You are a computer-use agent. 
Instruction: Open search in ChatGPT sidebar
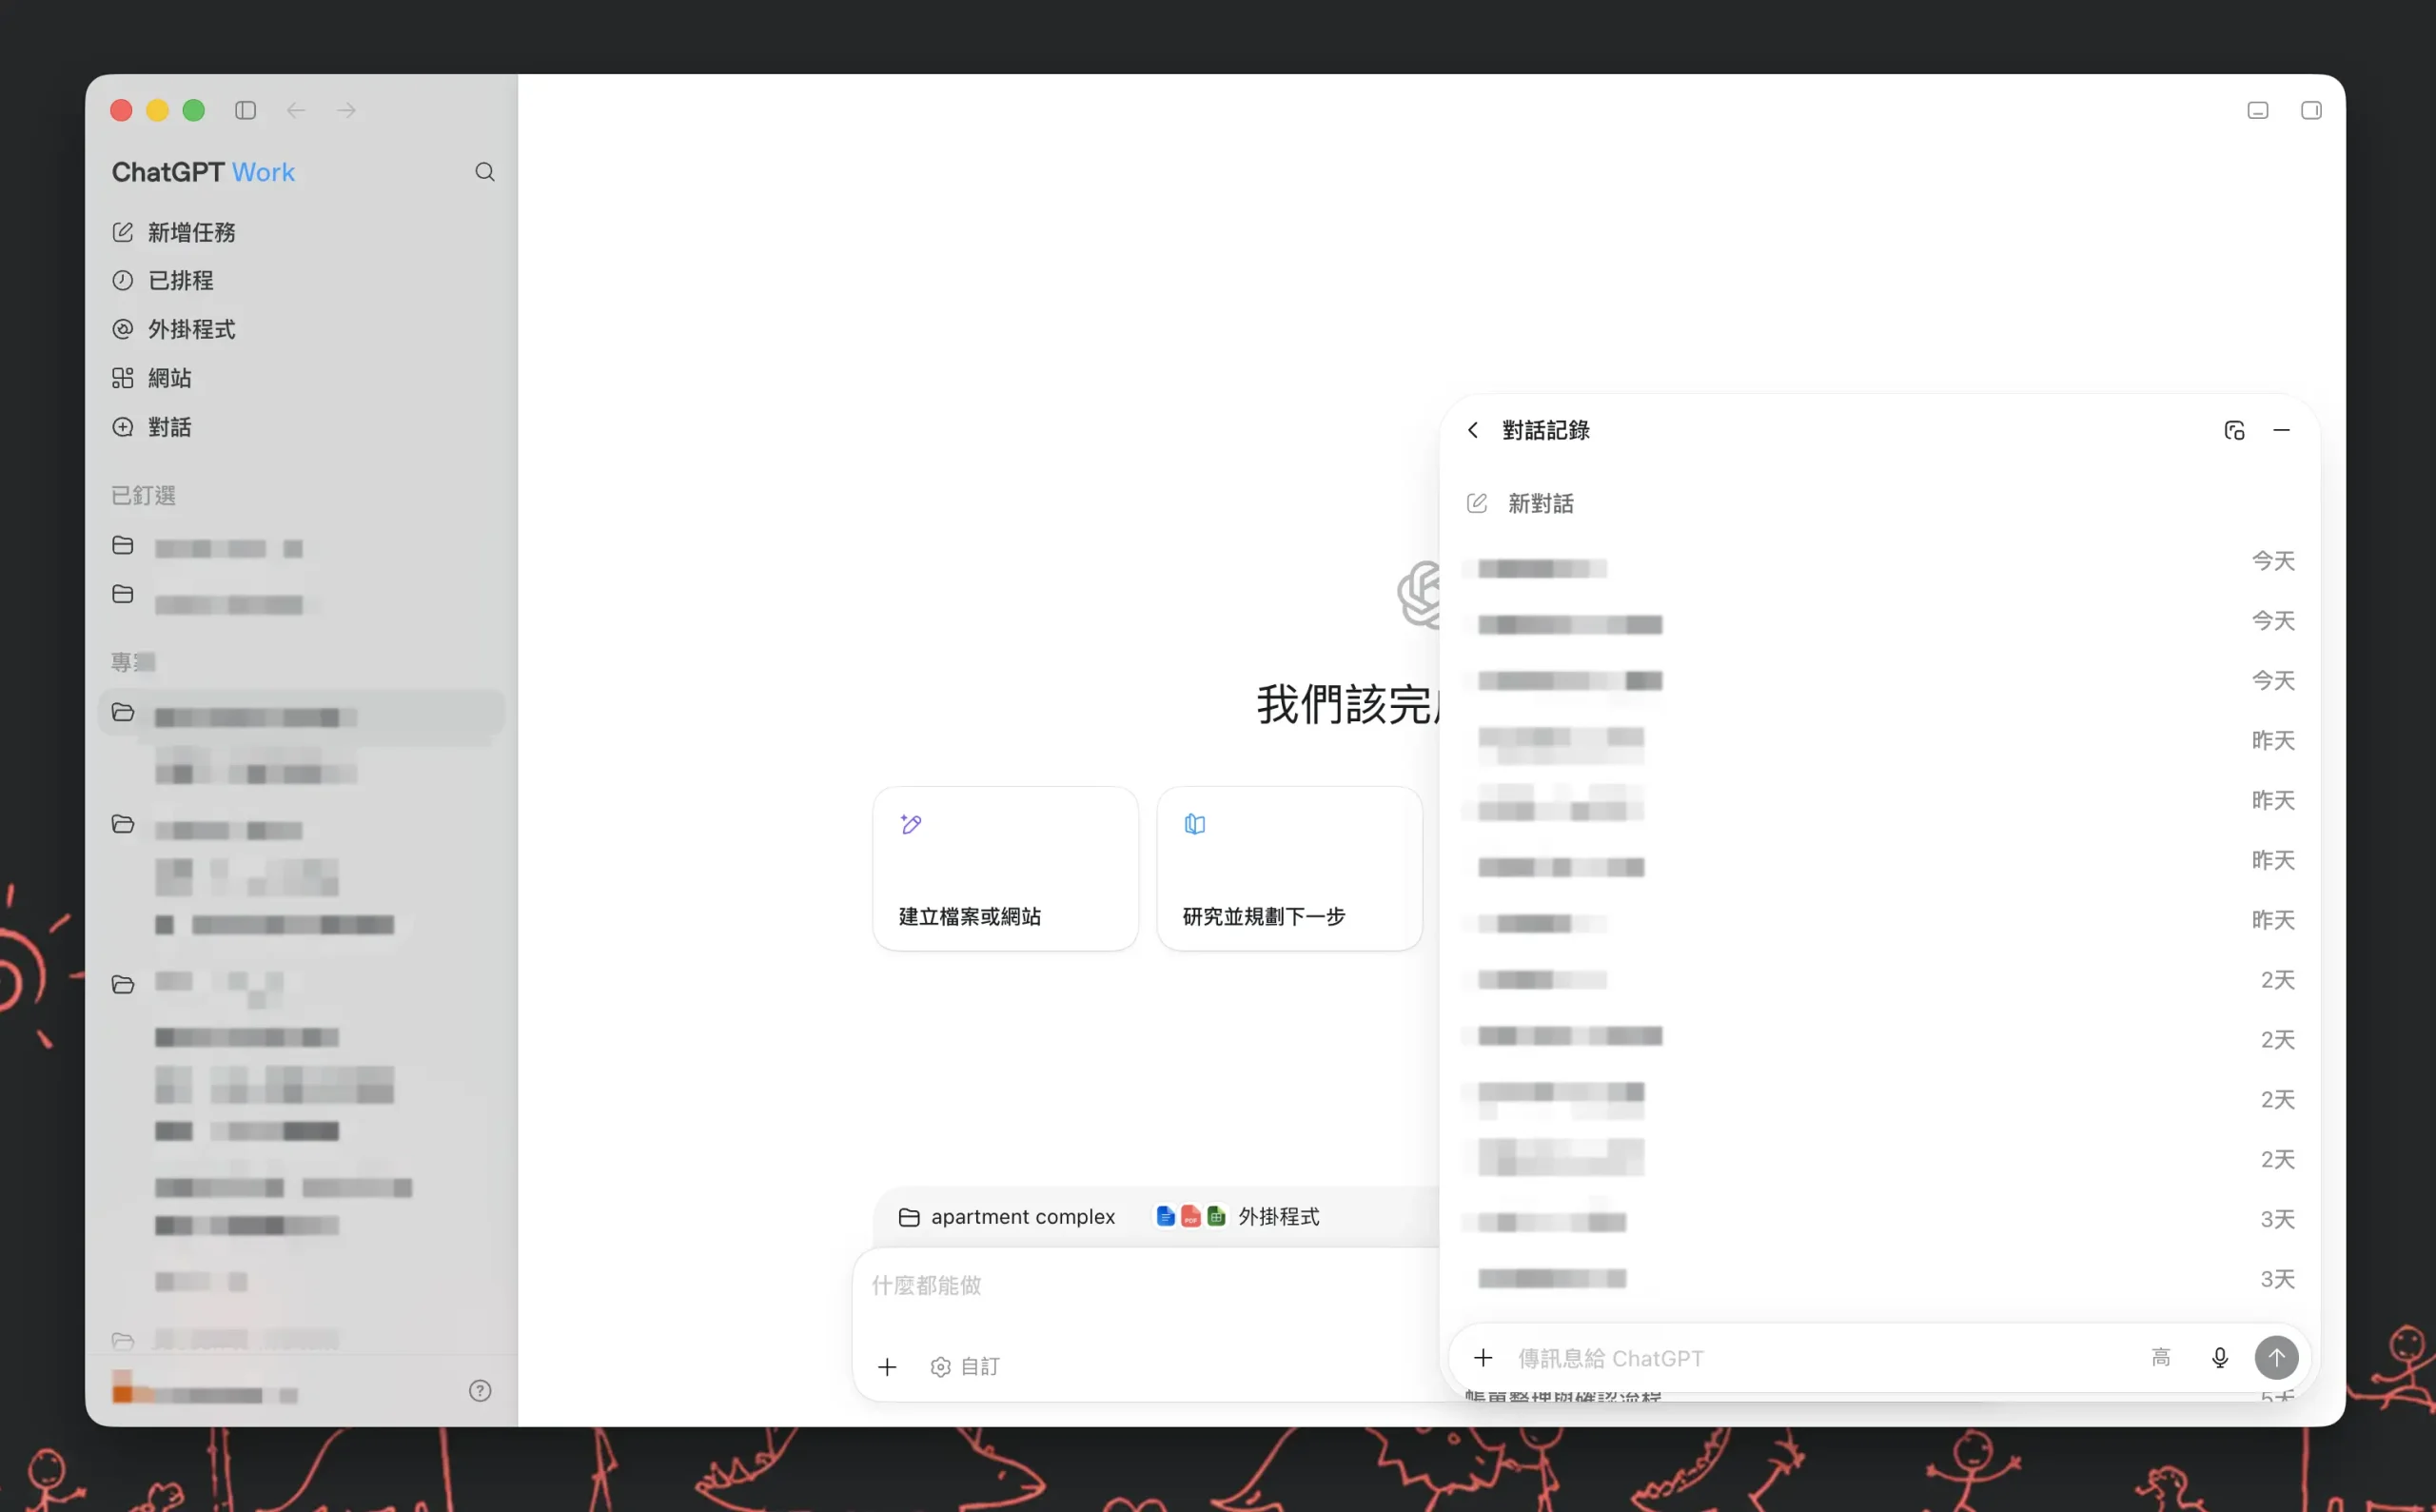(485, 172)
